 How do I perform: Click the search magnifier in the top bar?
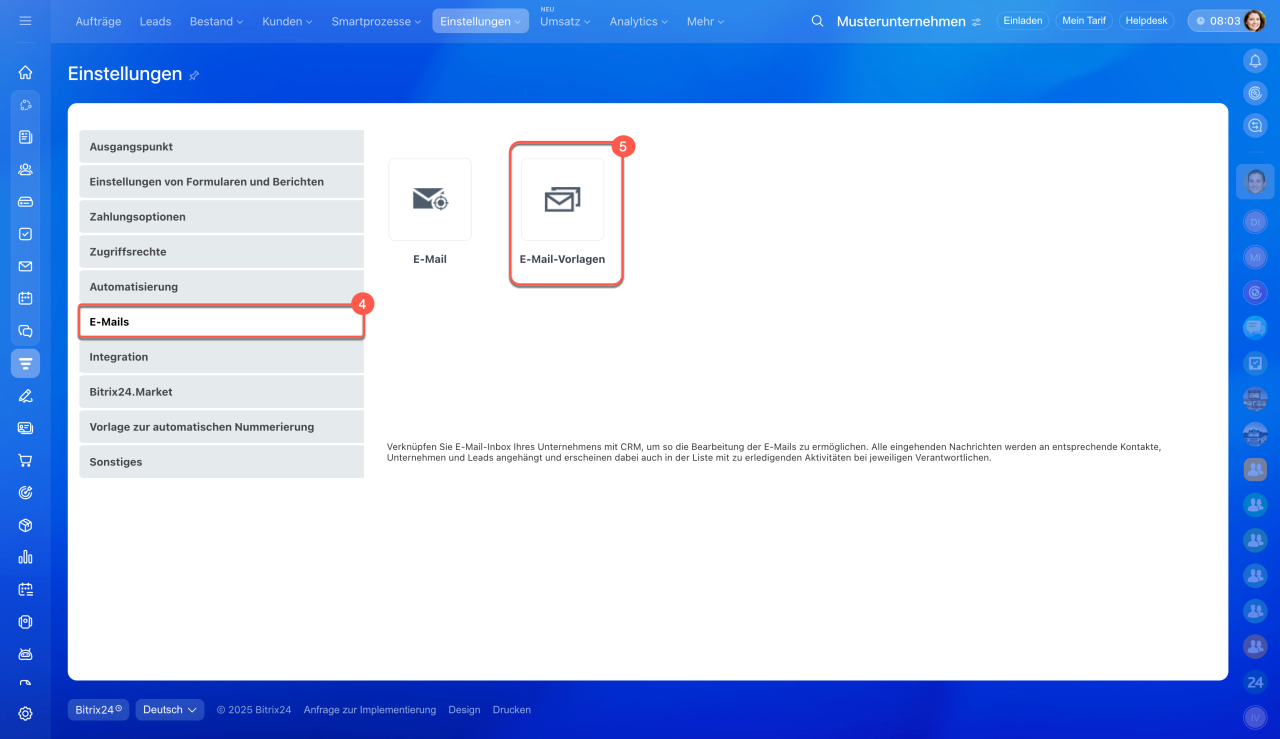(817, 21)
